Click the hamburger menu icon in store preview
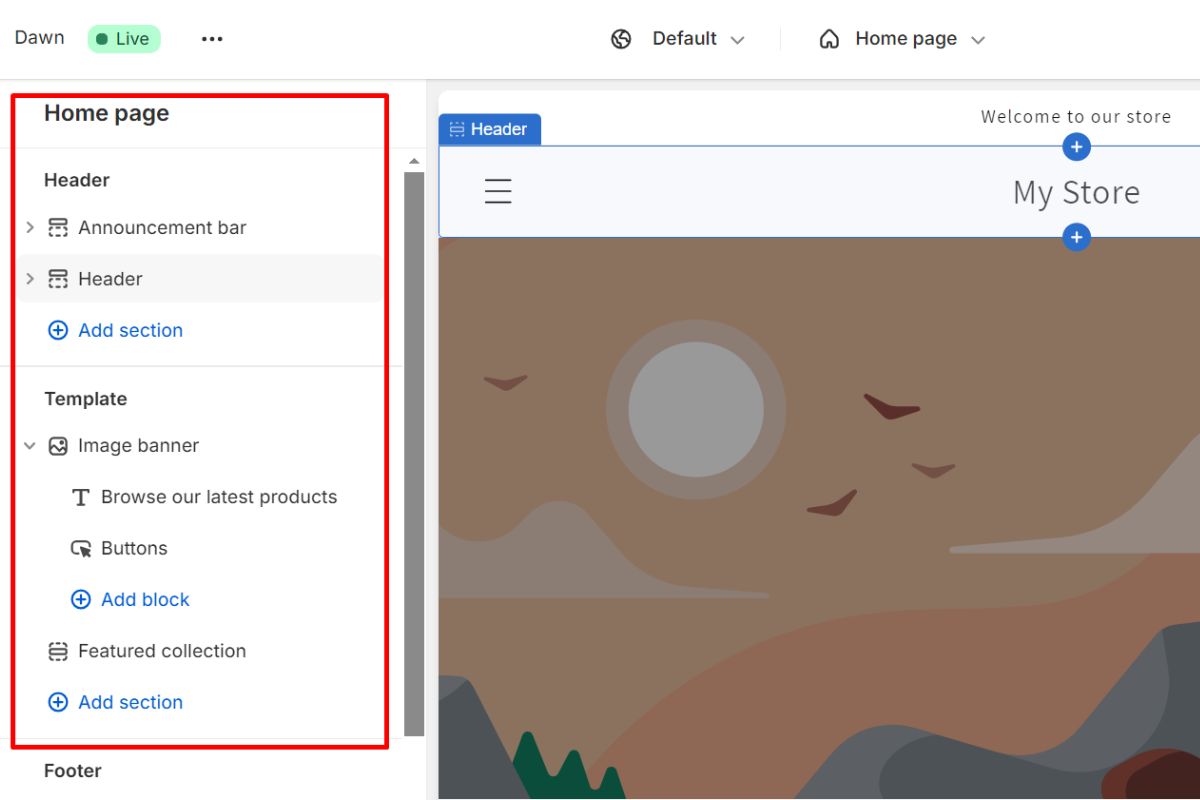This screenshot has width=1200, height=800. point(498,191)
